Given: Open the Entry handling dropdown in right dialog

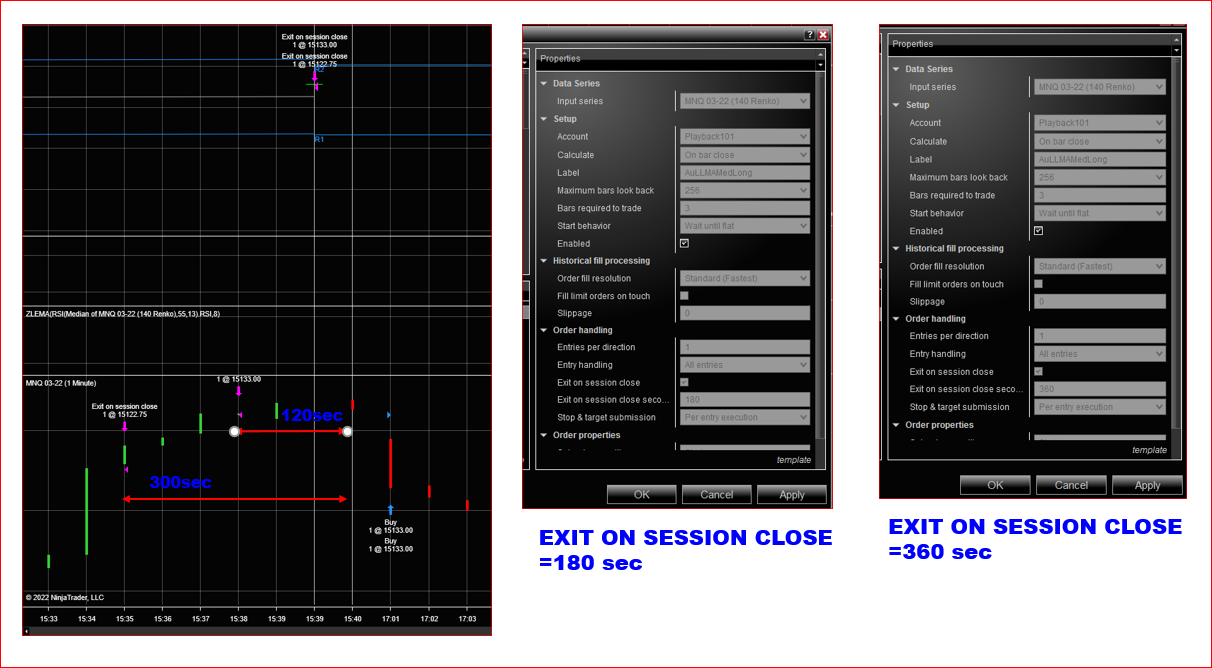Looking at the screenshot, I should point(1100,353).
